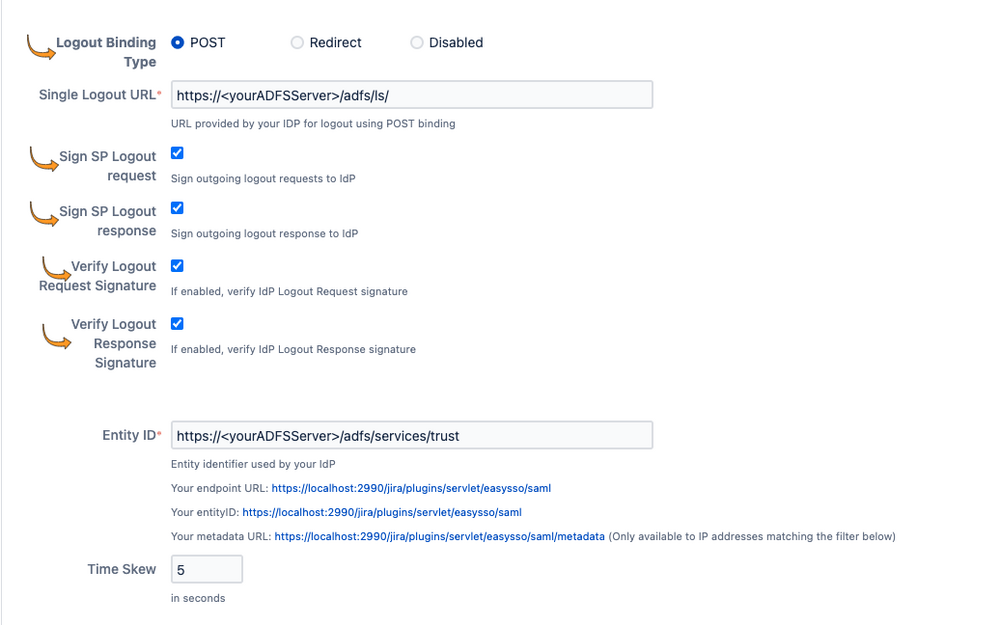Image resolution: width=1000 pixels, height=625 pixels.
Task: Click orange arrow beside Verify Logout Response Signature
Action: [x=56, y=337]
